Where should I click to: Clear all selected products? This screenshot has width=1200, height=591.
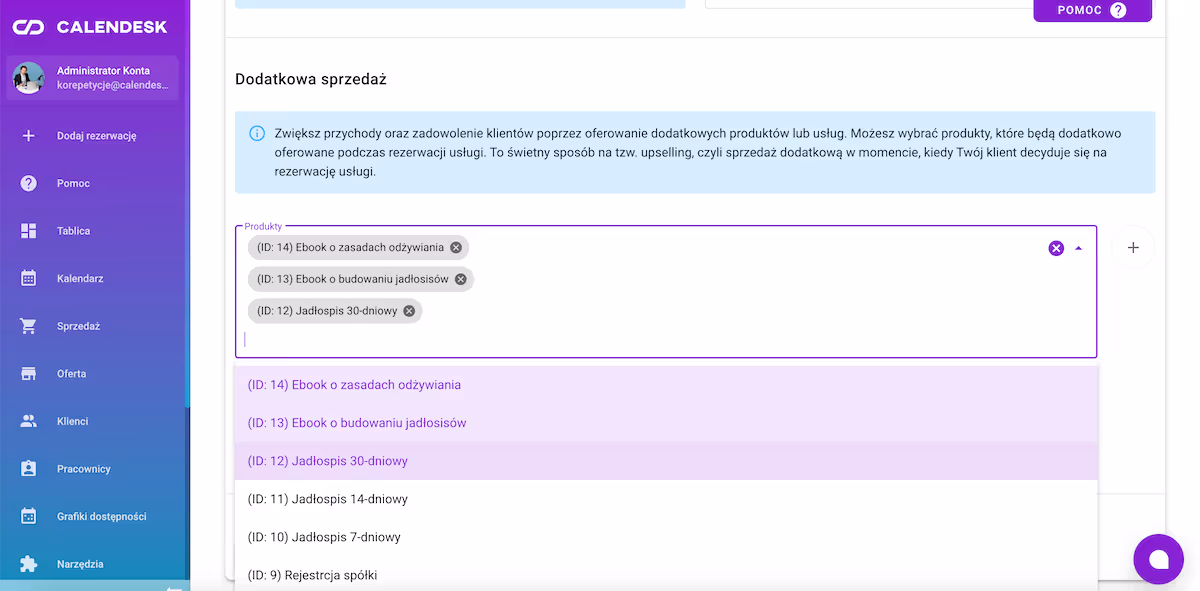pyautogui.click(x=1056, y=248)
